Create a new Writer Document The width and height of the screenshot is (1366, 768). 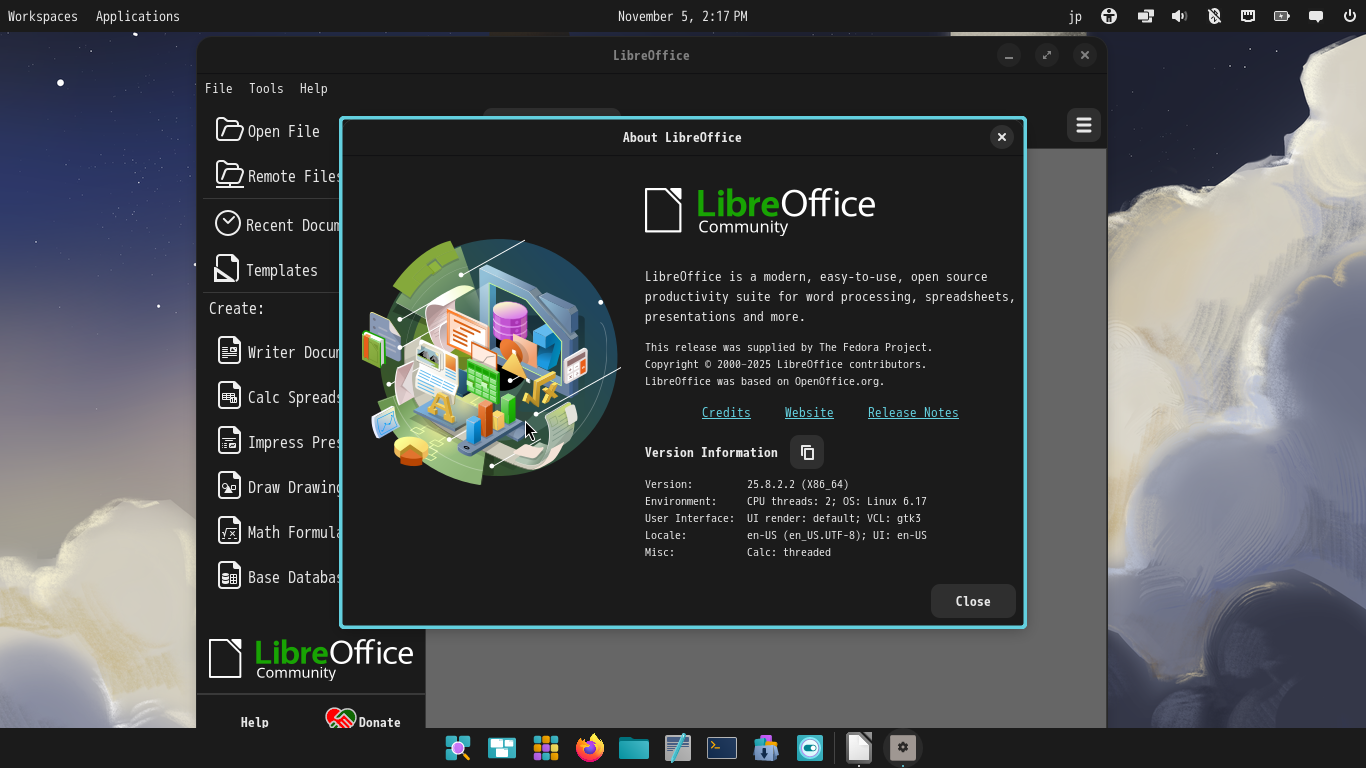point(272,352)
